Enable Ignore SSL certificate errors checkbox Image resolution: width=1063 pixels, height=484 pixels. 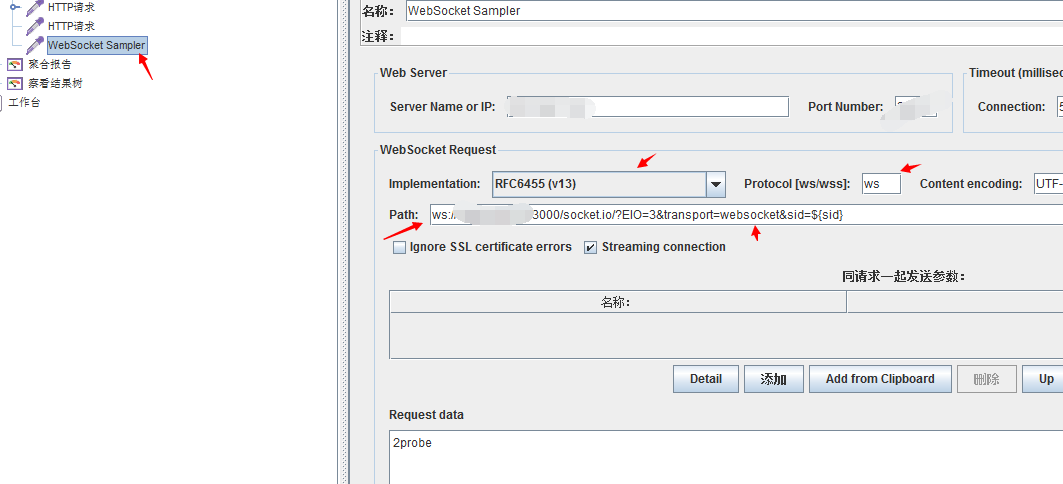[x=400, y=247]
